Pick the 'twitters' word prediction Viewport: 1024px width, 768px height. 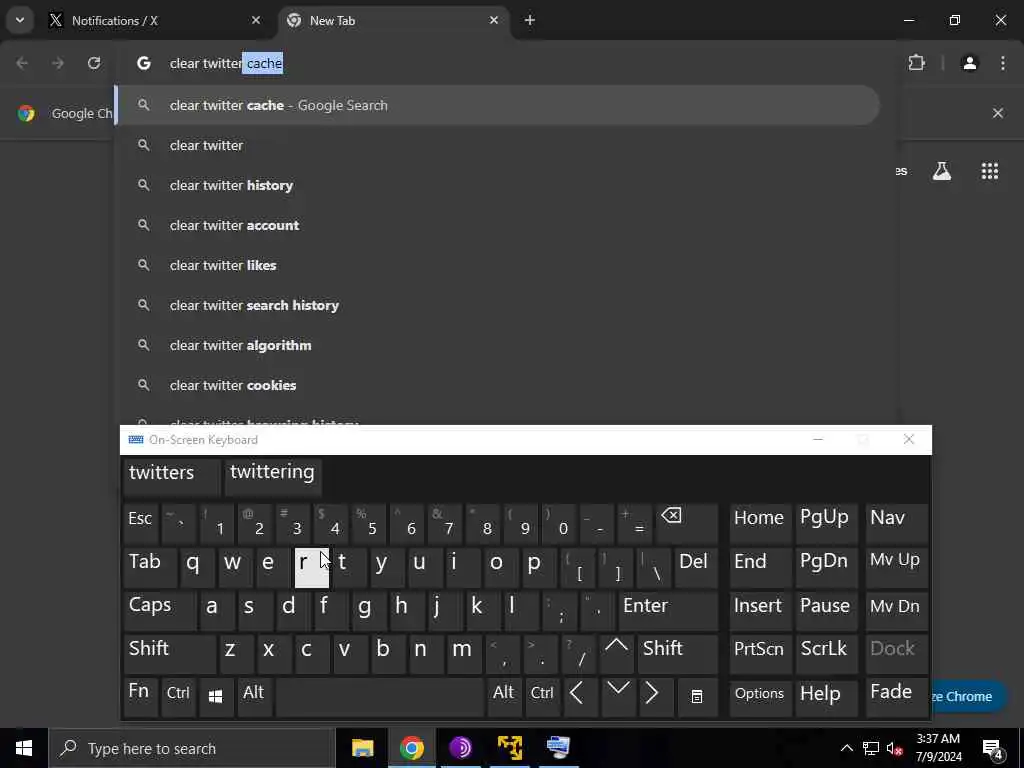[170, 477]
